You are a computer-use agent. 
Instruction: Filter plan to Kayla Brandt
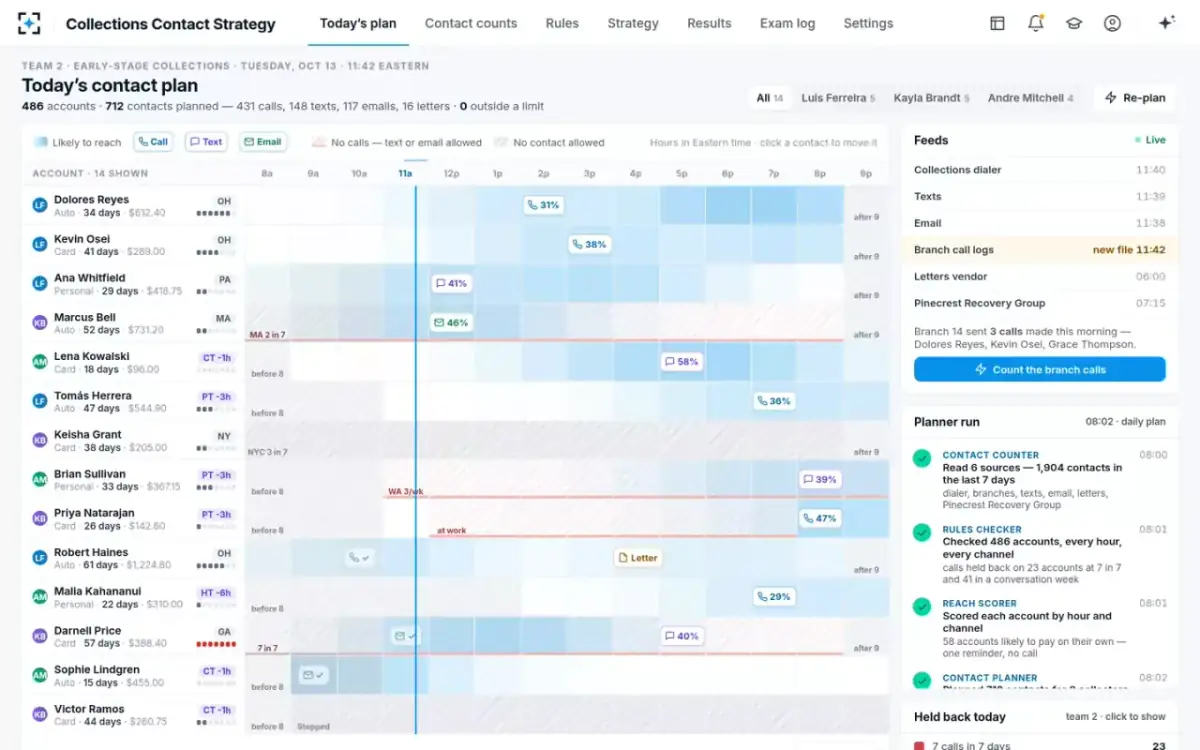coord(932,98)
